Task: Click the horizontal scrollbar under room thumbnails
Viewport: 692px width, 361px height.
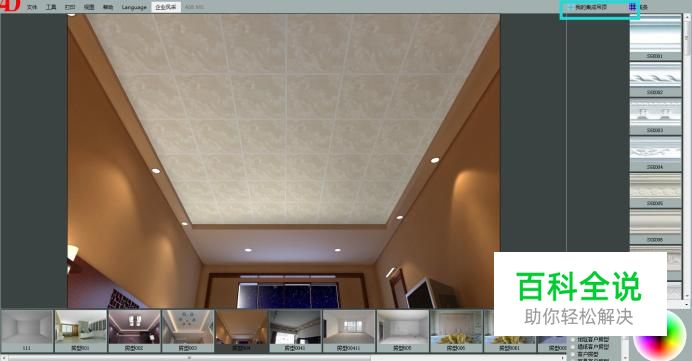Action: 282,358
